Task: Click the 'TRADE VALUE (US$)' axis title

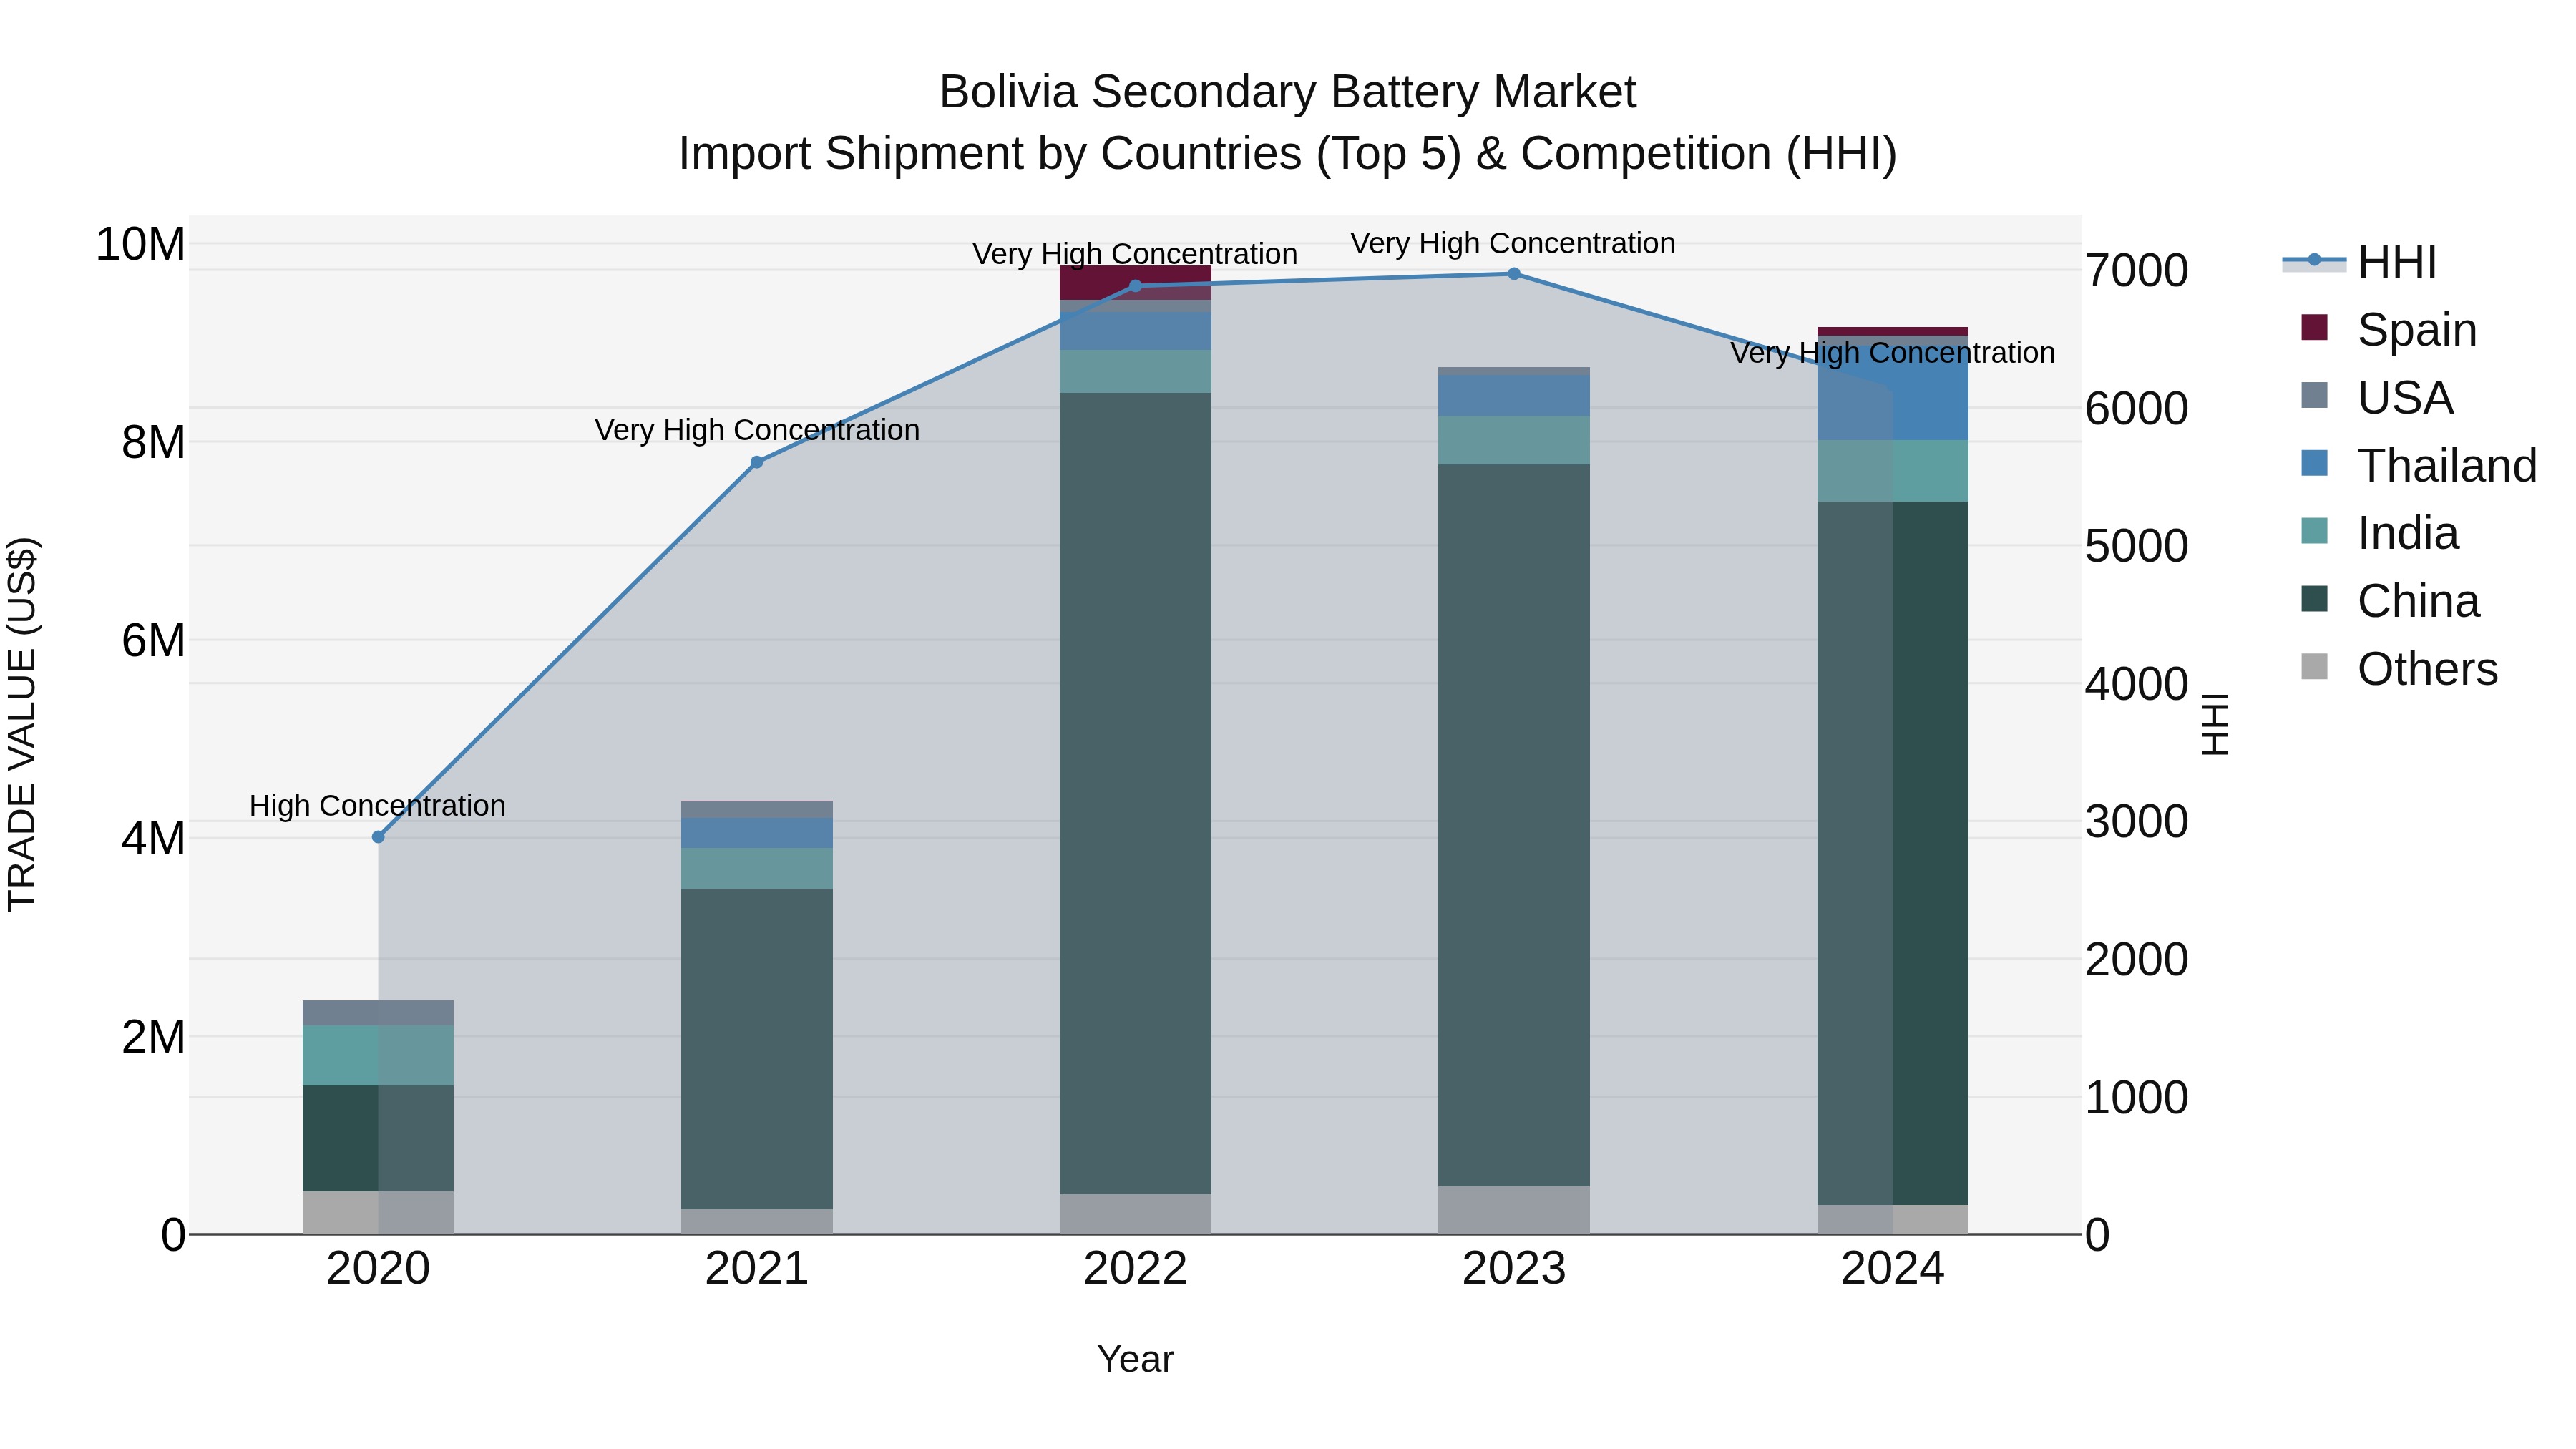Action: [x=22, y=724]
